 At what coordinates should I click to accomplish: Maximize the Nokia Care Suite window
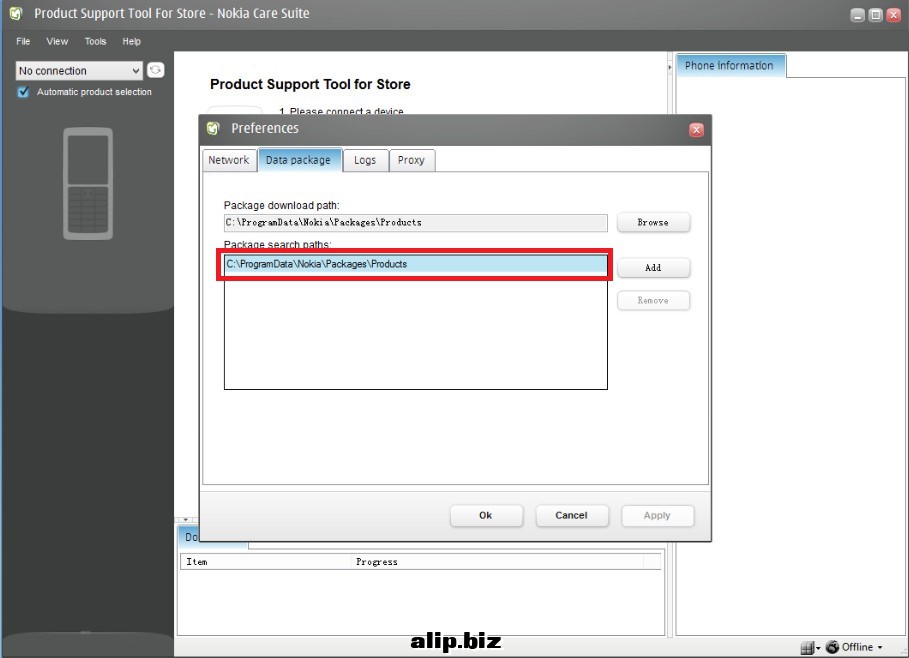[876, 15]
